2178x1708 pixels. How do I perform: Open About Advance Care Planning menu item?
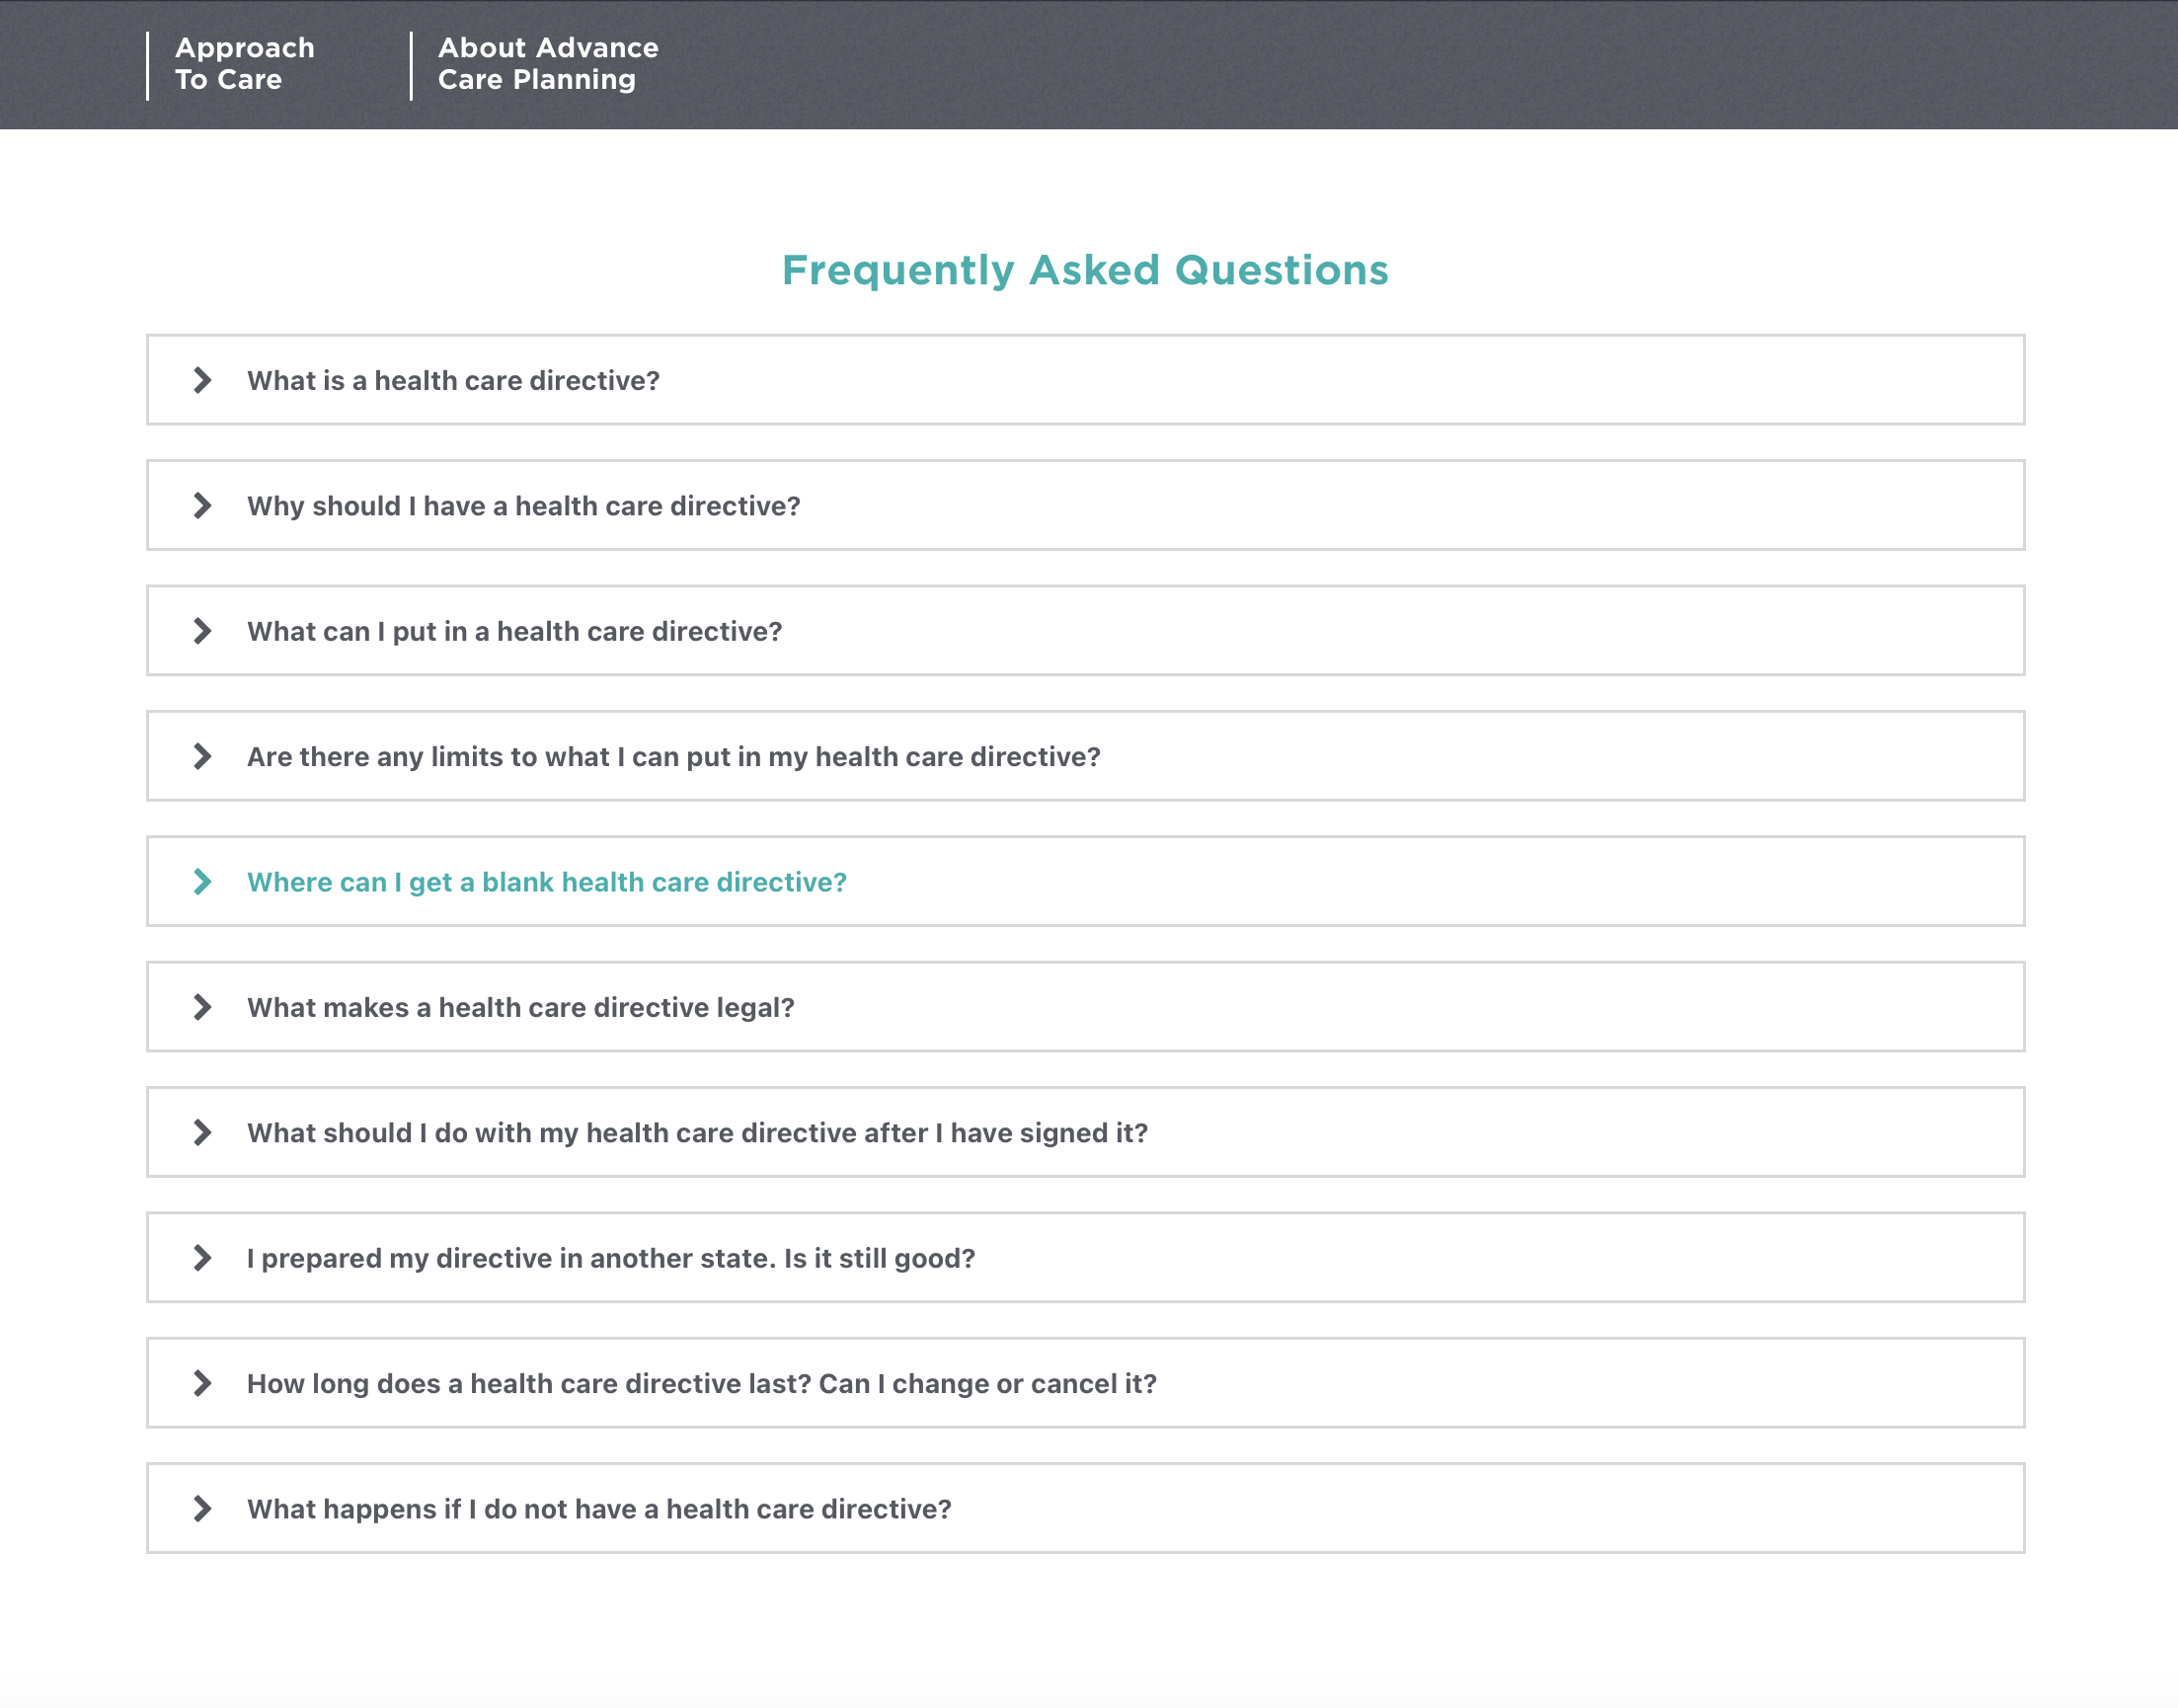pos(548,64)
